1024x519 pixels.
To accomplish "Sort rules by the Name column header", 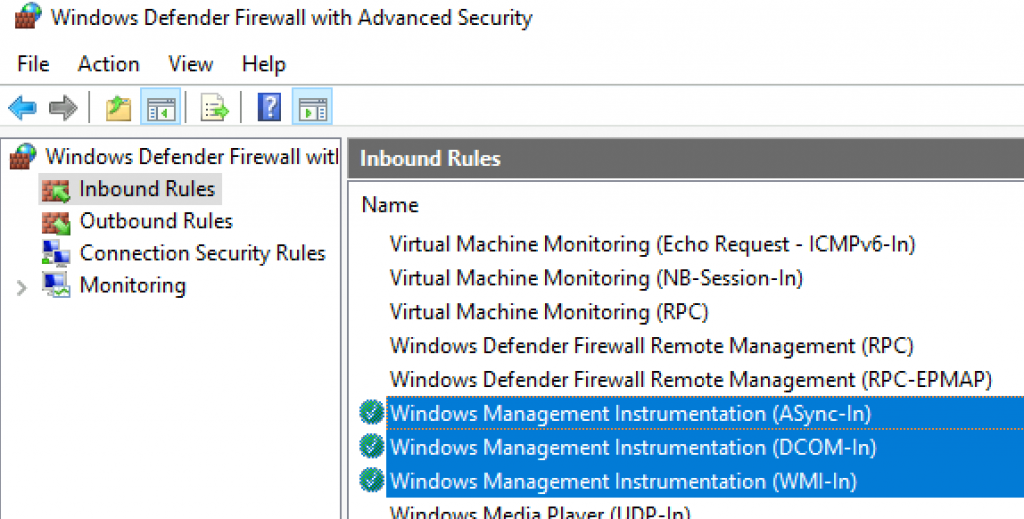I will (x=390, y=205).
